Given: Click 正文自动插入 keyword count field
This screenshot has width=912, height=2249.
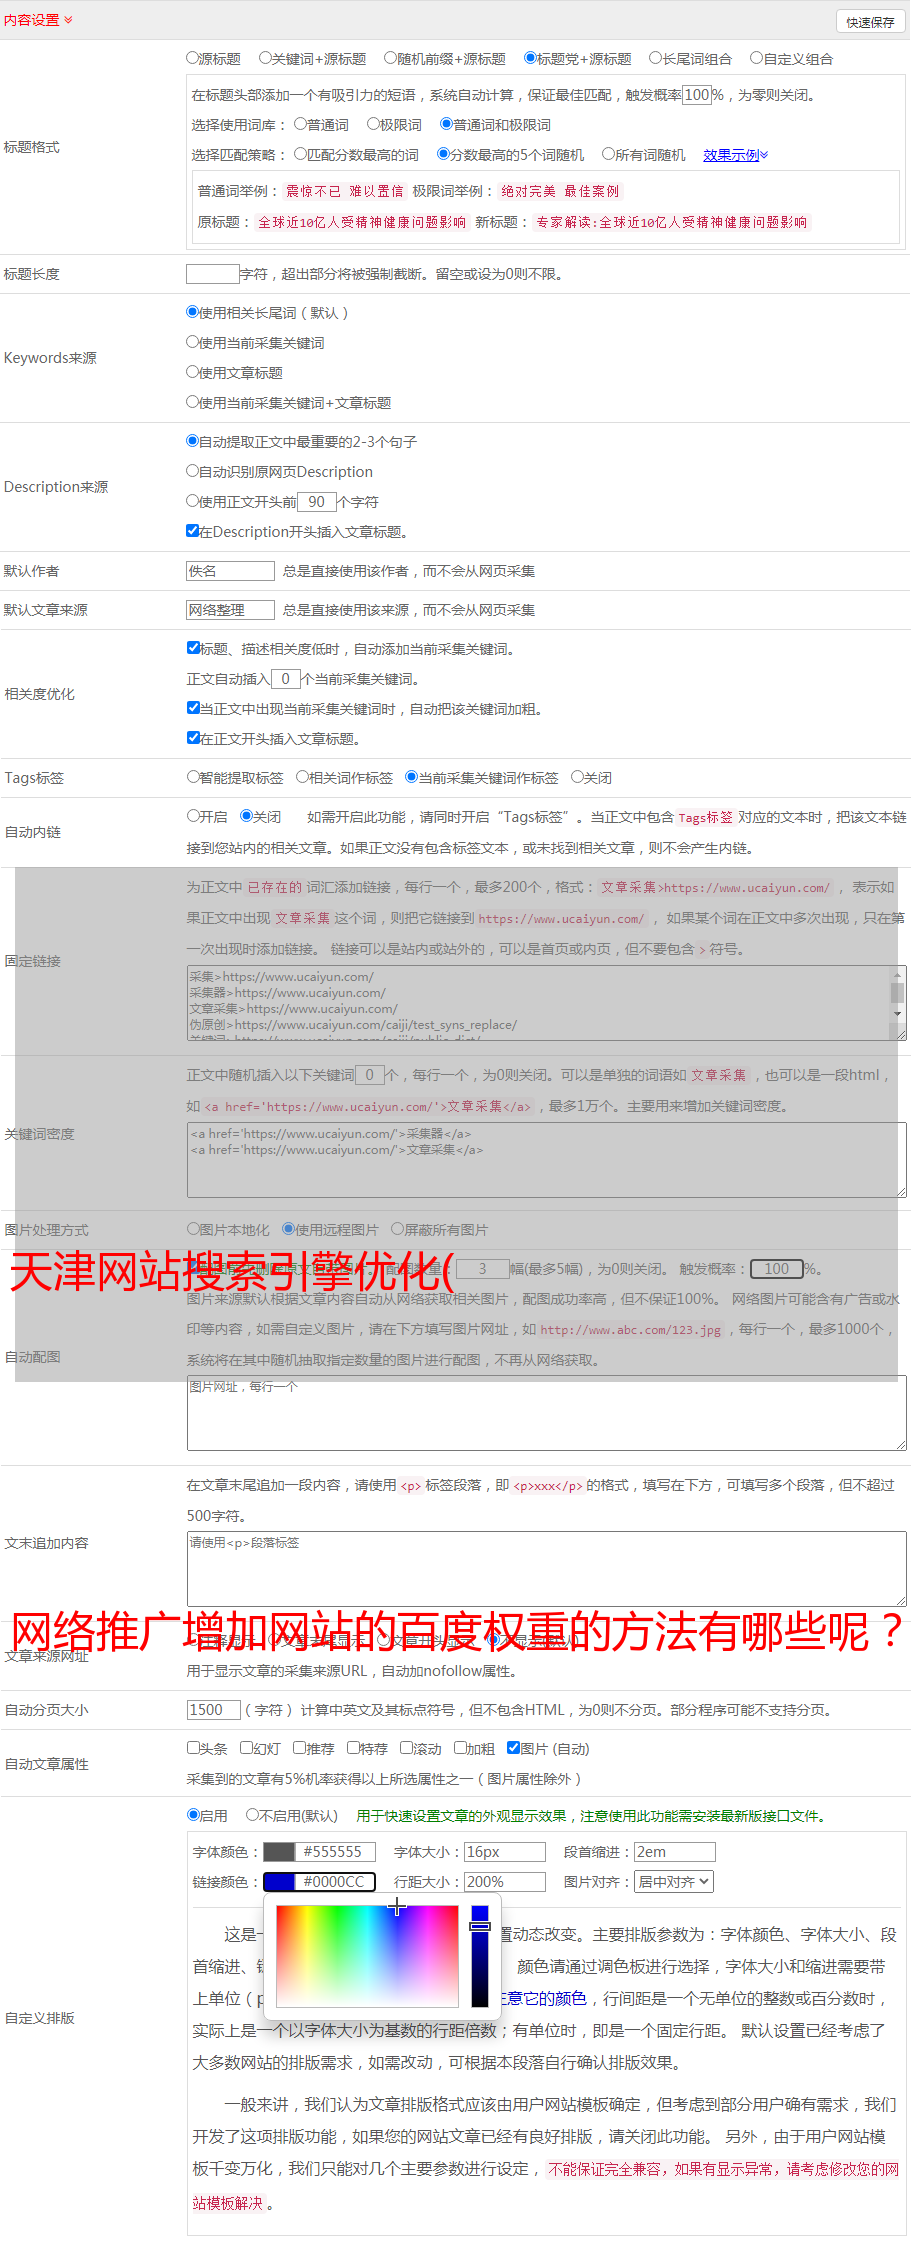Looking at the screenshot, I should [286, 679].
